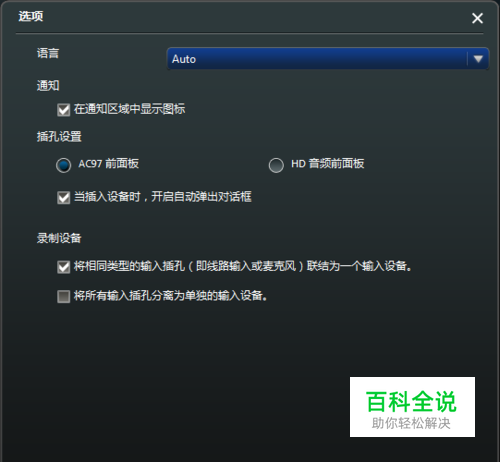This screenshot has height=462, width=500.
Task: Click the language dropdown arrow
Action: tap(478, 59)
